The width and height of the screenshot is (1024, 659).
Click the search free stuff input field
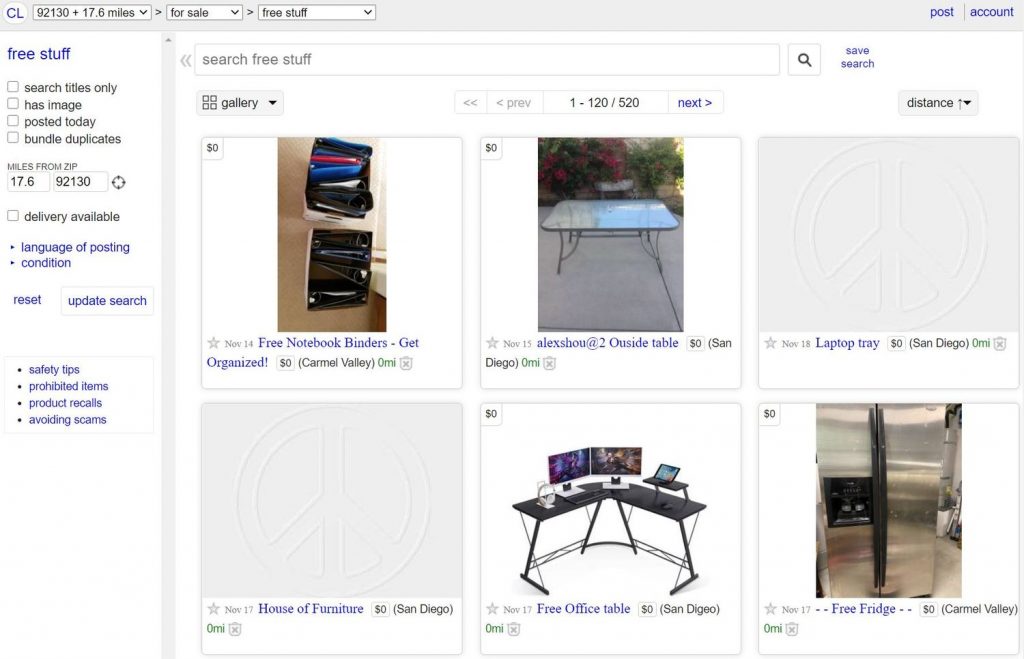click(487, 59)
